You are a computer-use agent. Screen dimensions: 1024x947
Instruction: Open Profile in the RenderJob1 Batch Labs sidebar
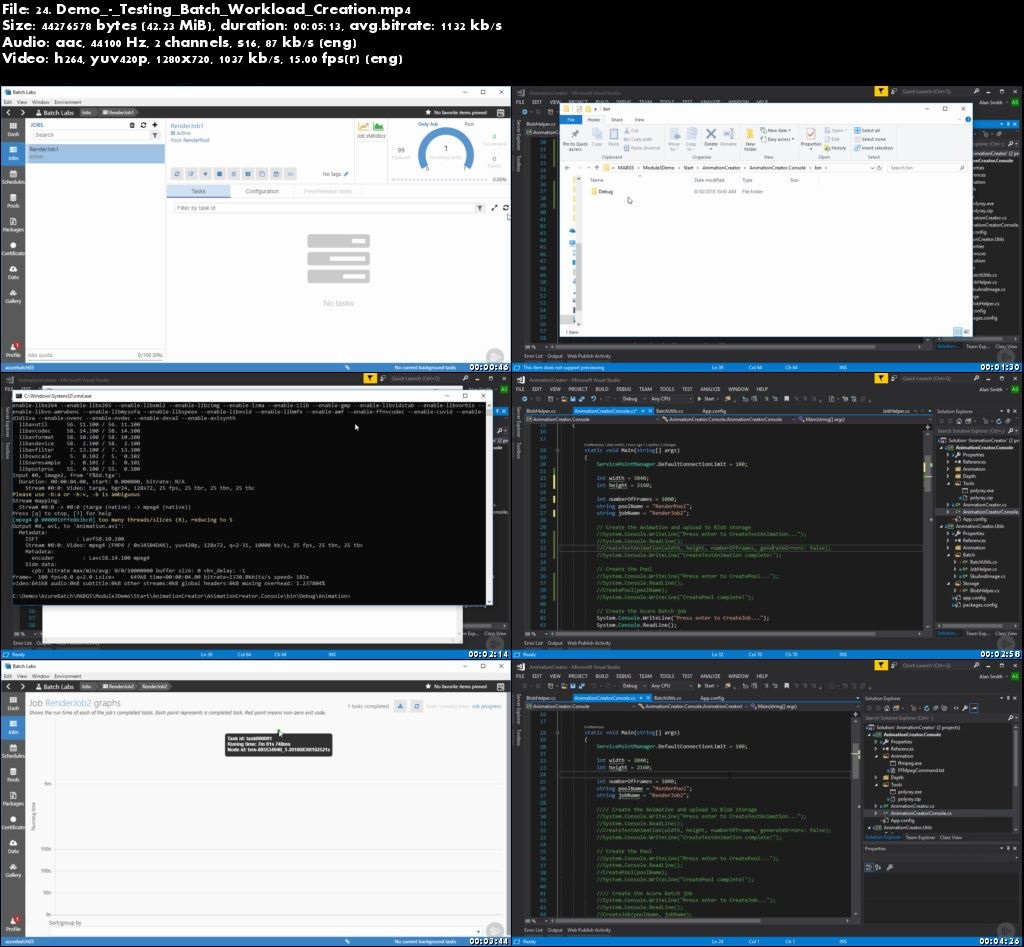[x=13, y=349]
